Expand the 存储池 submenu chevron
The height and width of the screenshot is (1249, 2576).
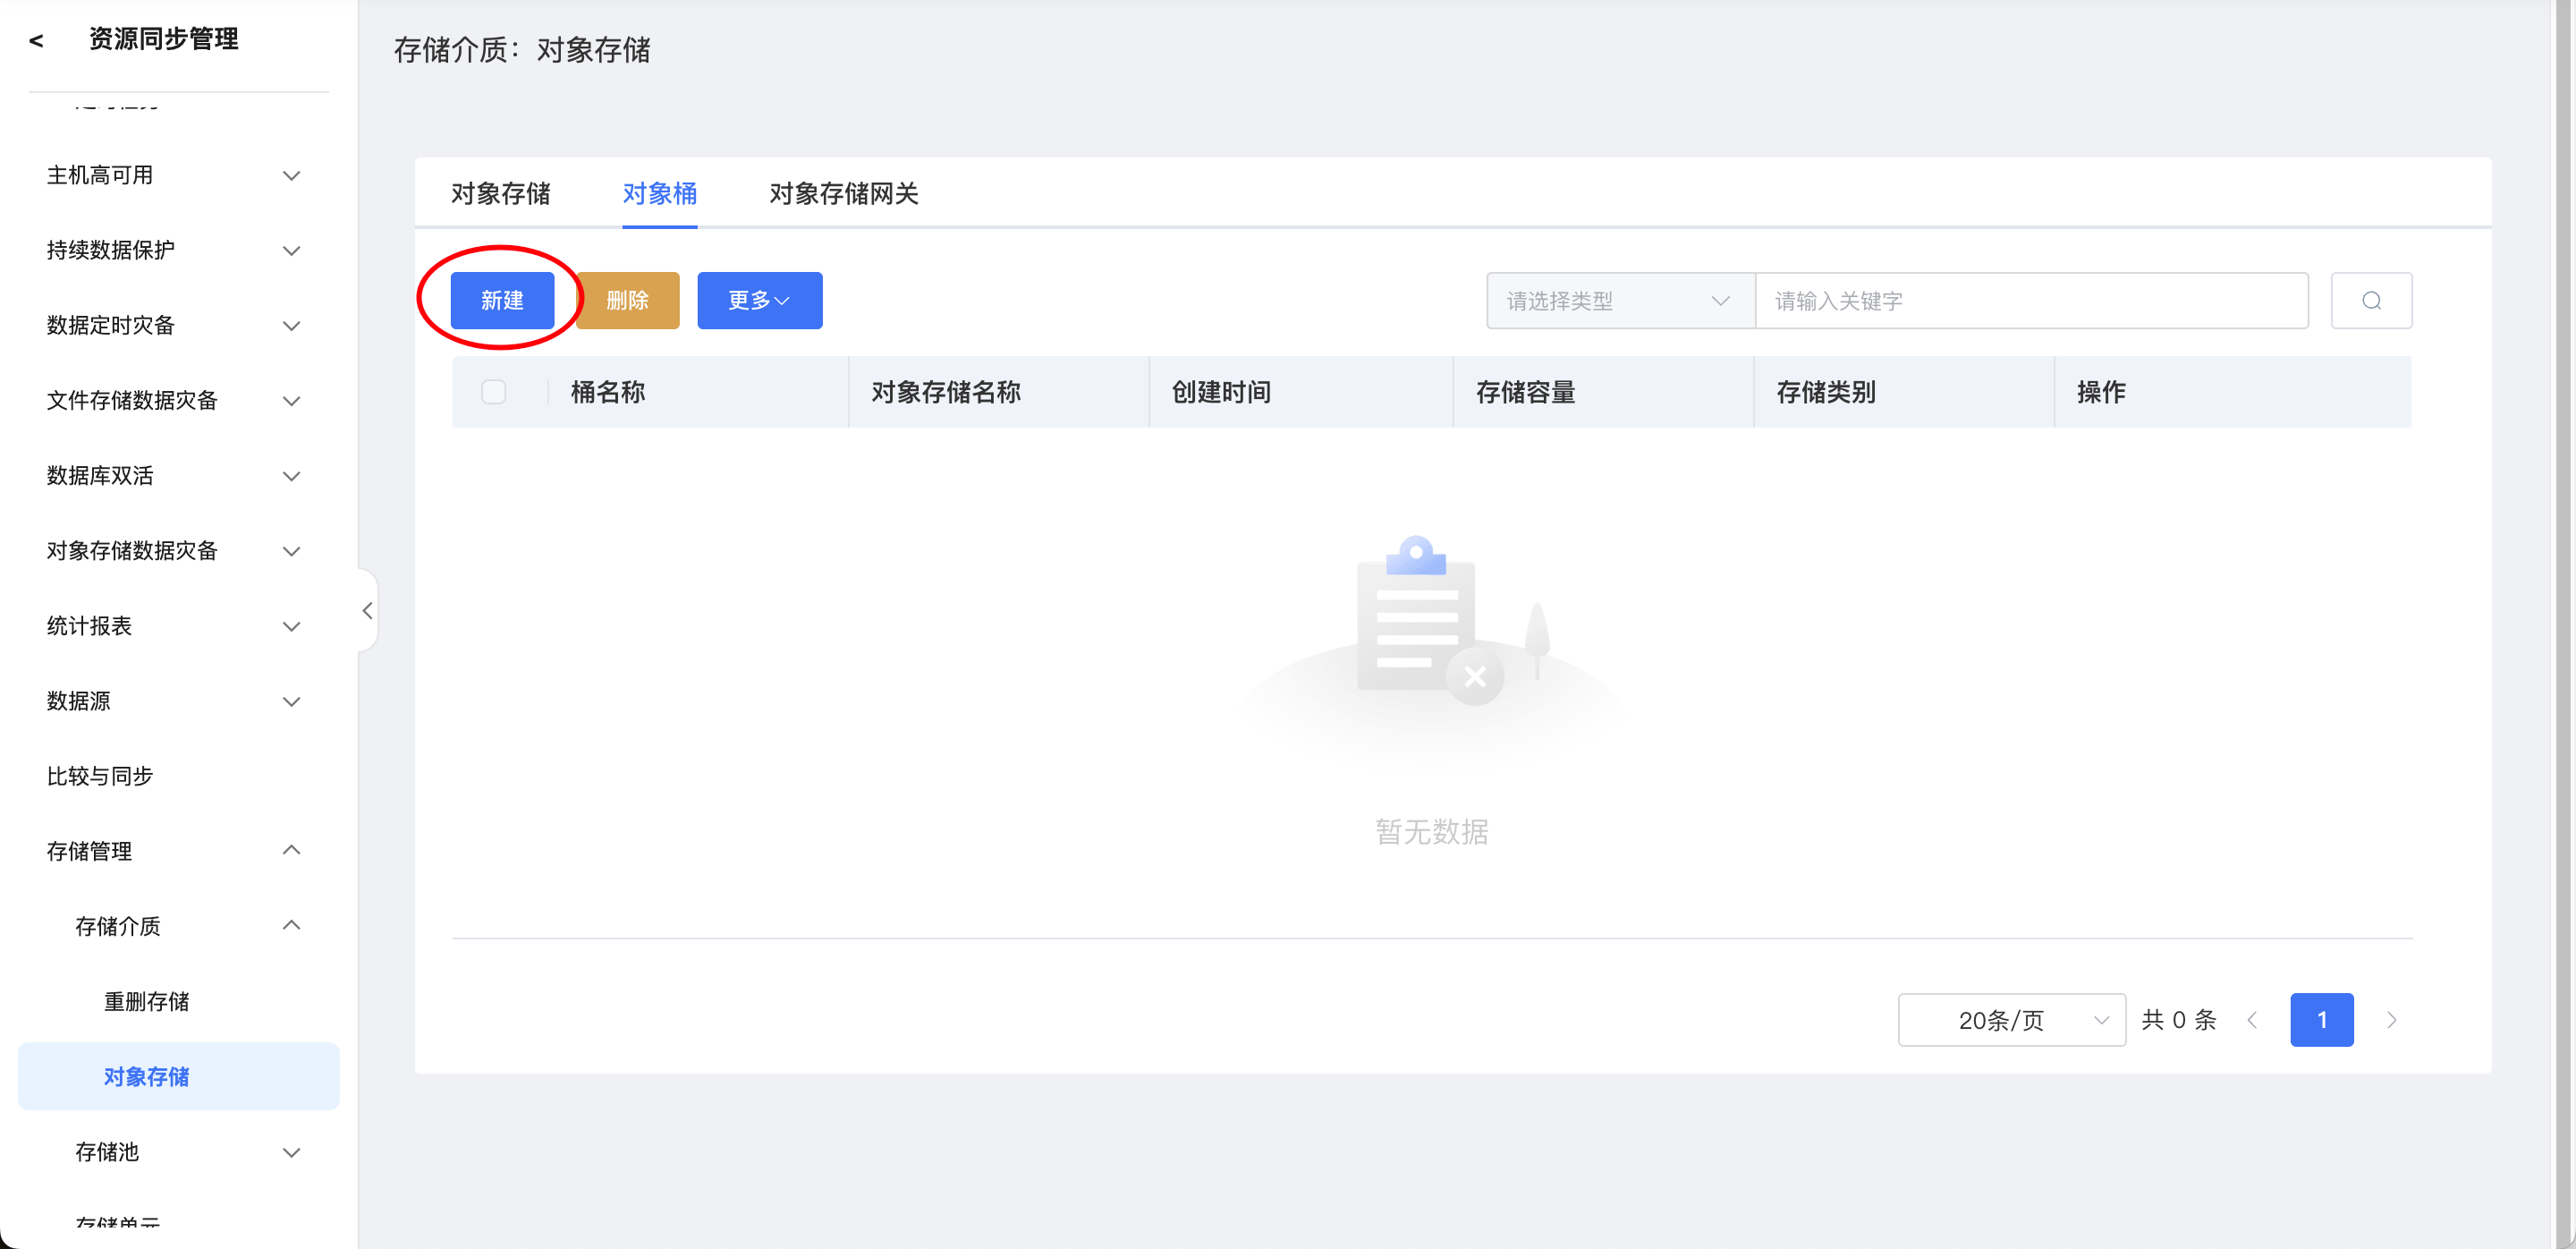(291, 1152)
